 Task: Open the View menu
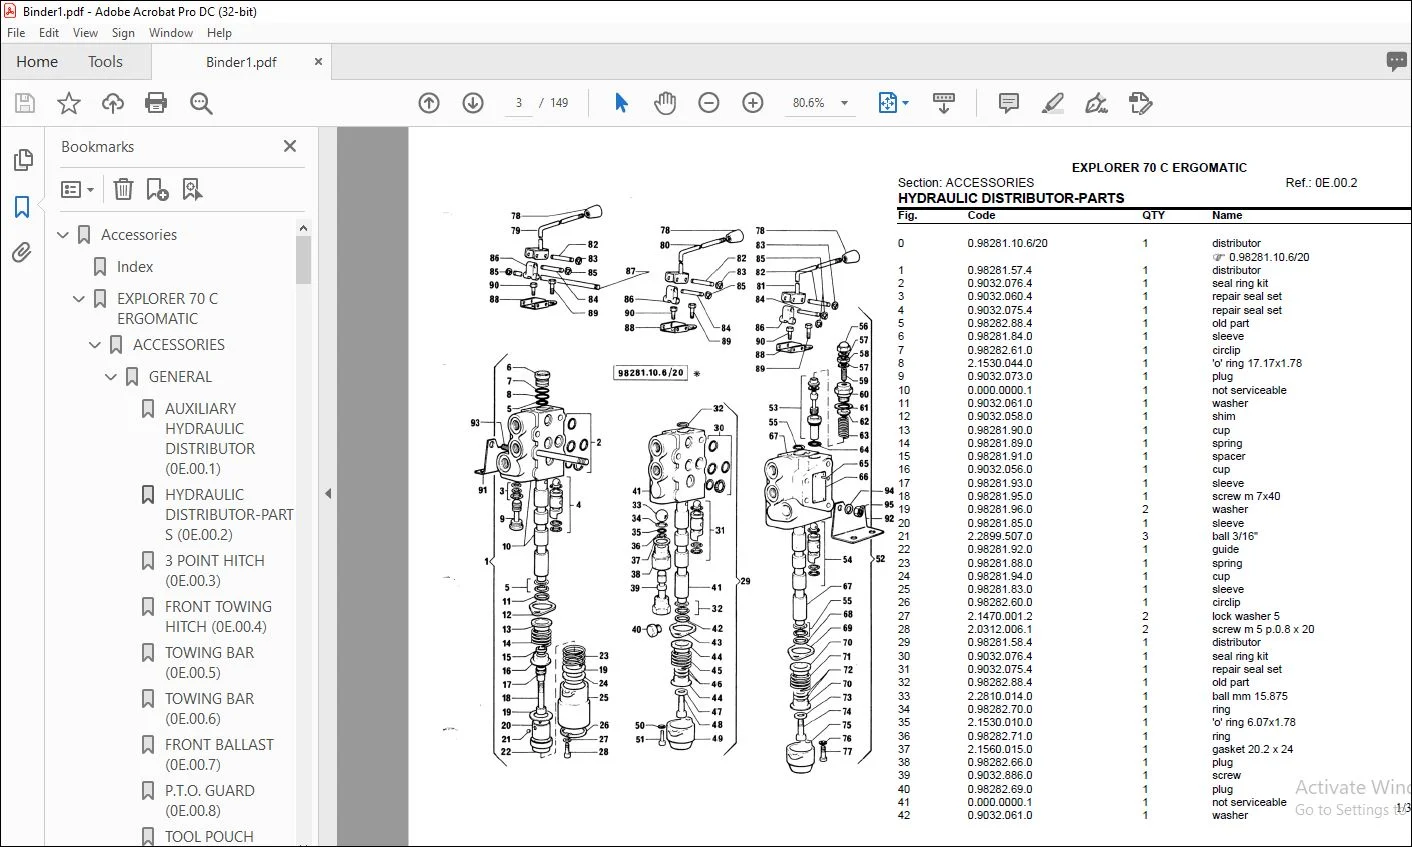pos(86,33)
